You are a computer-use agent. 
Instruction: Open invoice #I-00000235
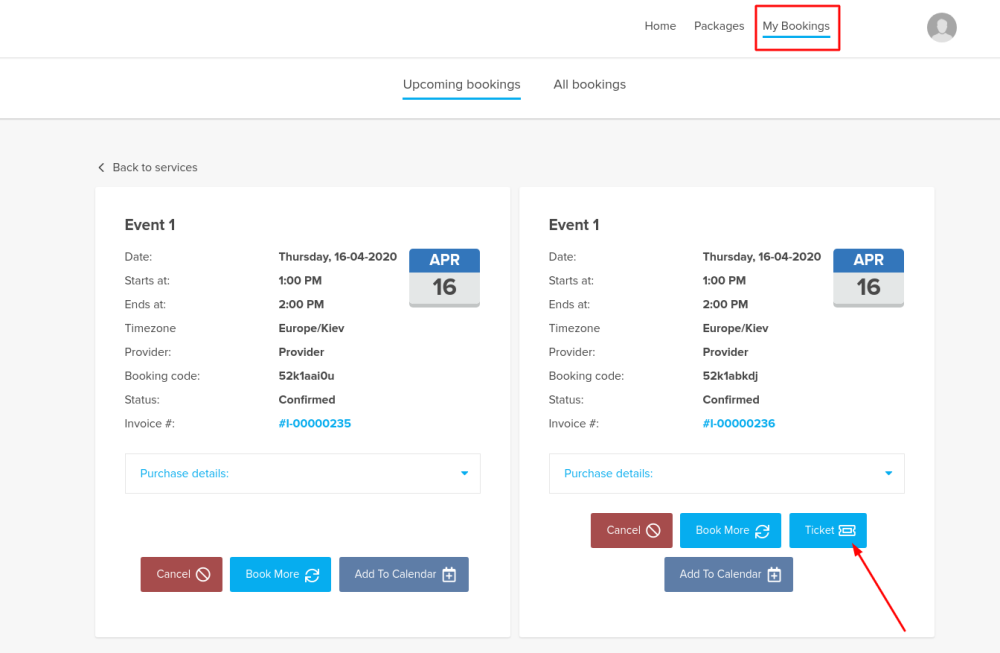(314, 424)
